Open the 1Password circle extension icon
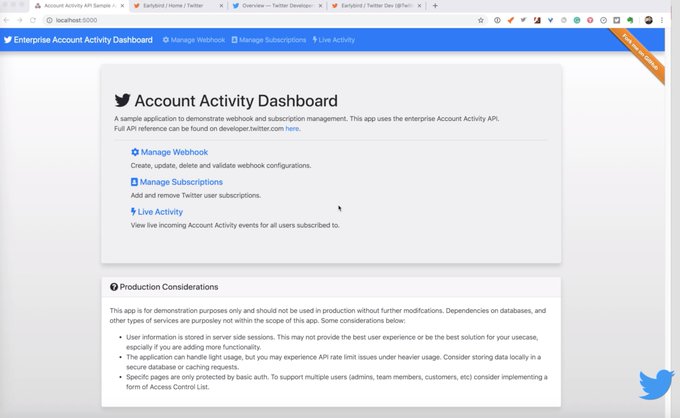Image resolution: width=680 pixels, height=418 pixels. (497, 20)
